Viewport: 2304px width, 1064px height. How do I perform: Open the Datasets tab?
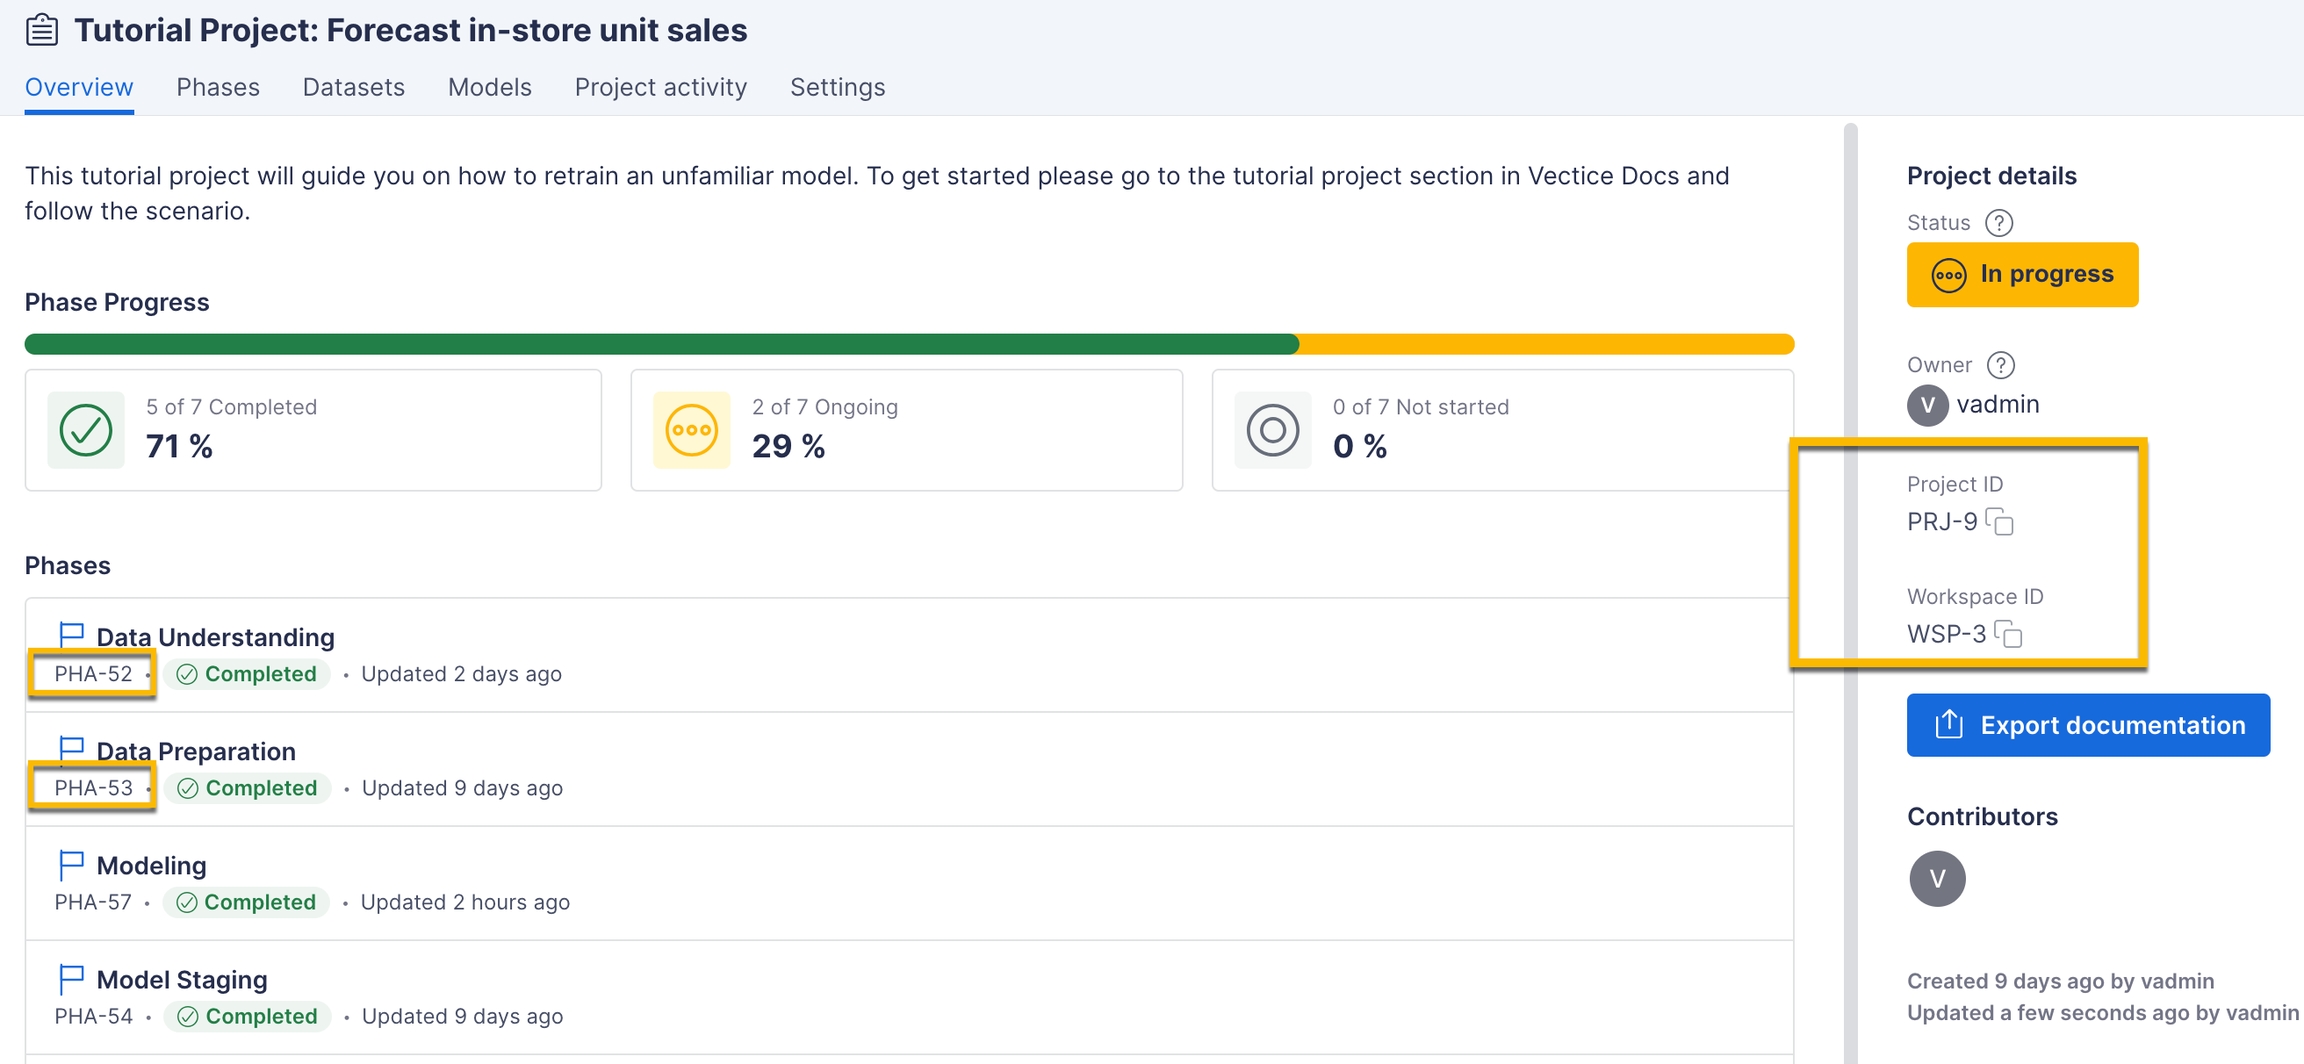coord(353,87)
